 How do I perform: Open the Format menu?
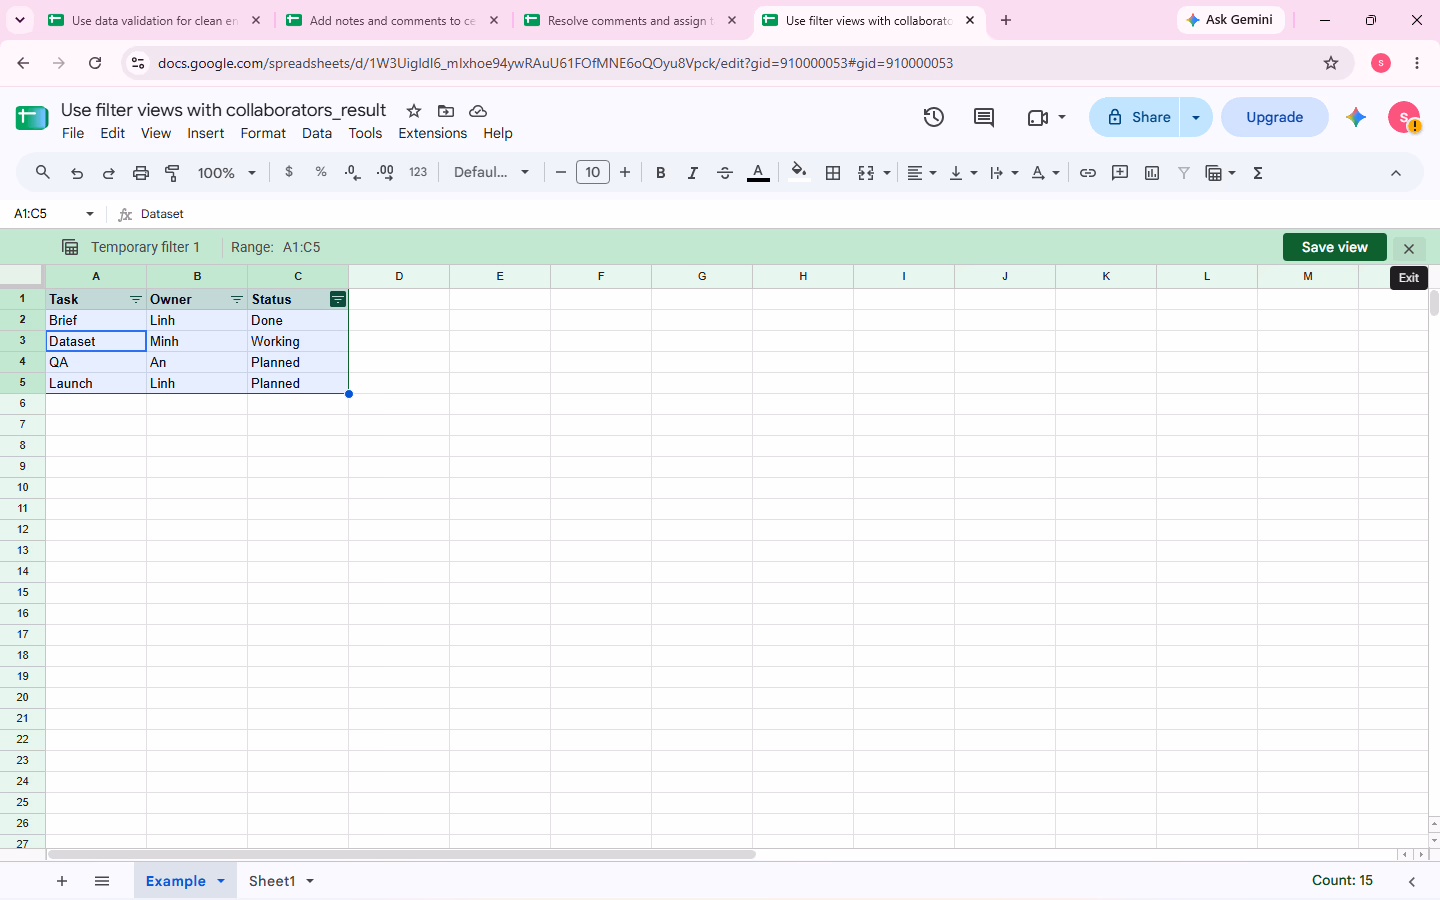click(263, 133)
